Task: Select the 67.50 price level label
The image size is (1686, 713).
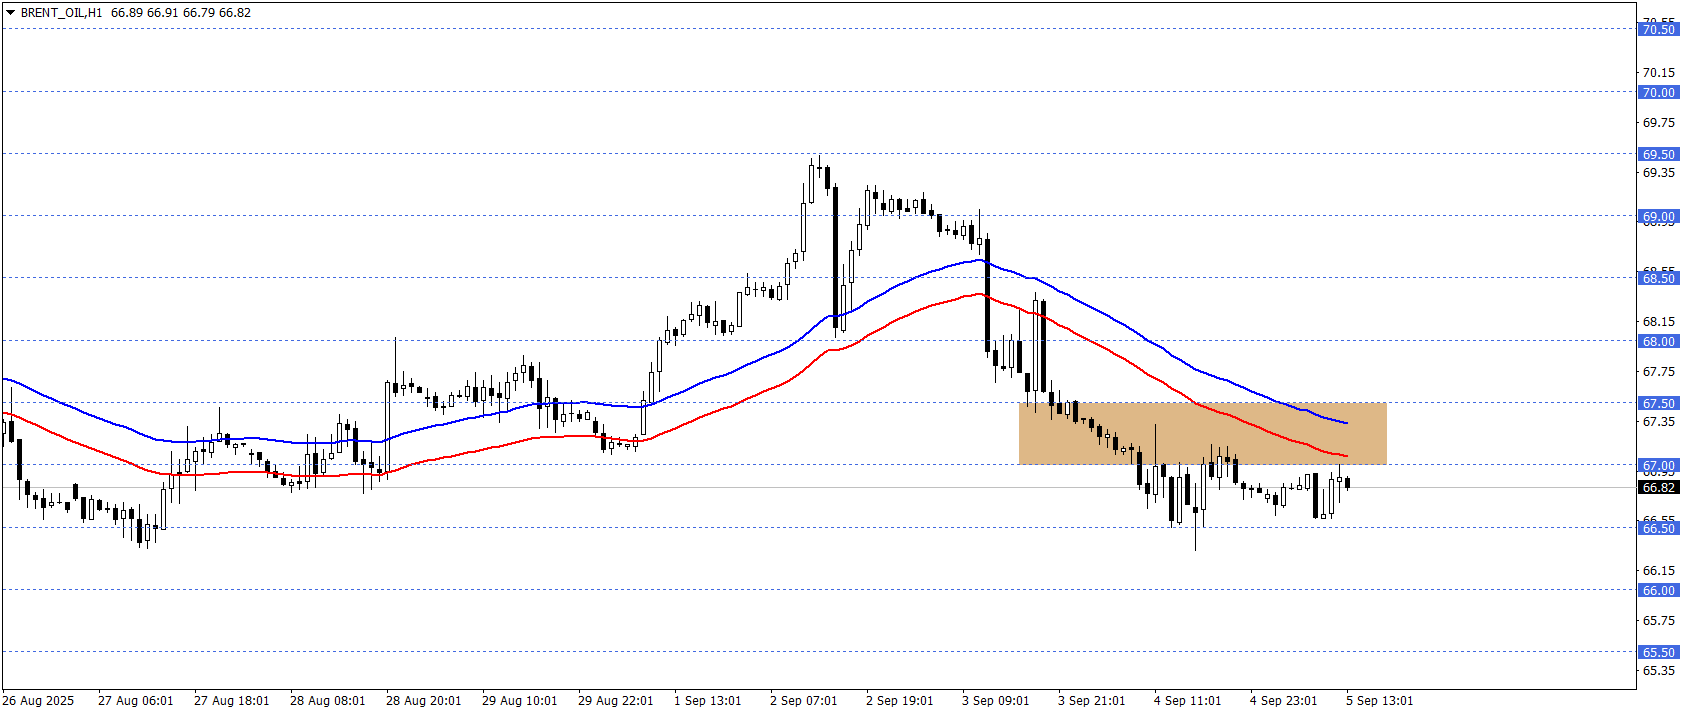Action: (1658, 404)
